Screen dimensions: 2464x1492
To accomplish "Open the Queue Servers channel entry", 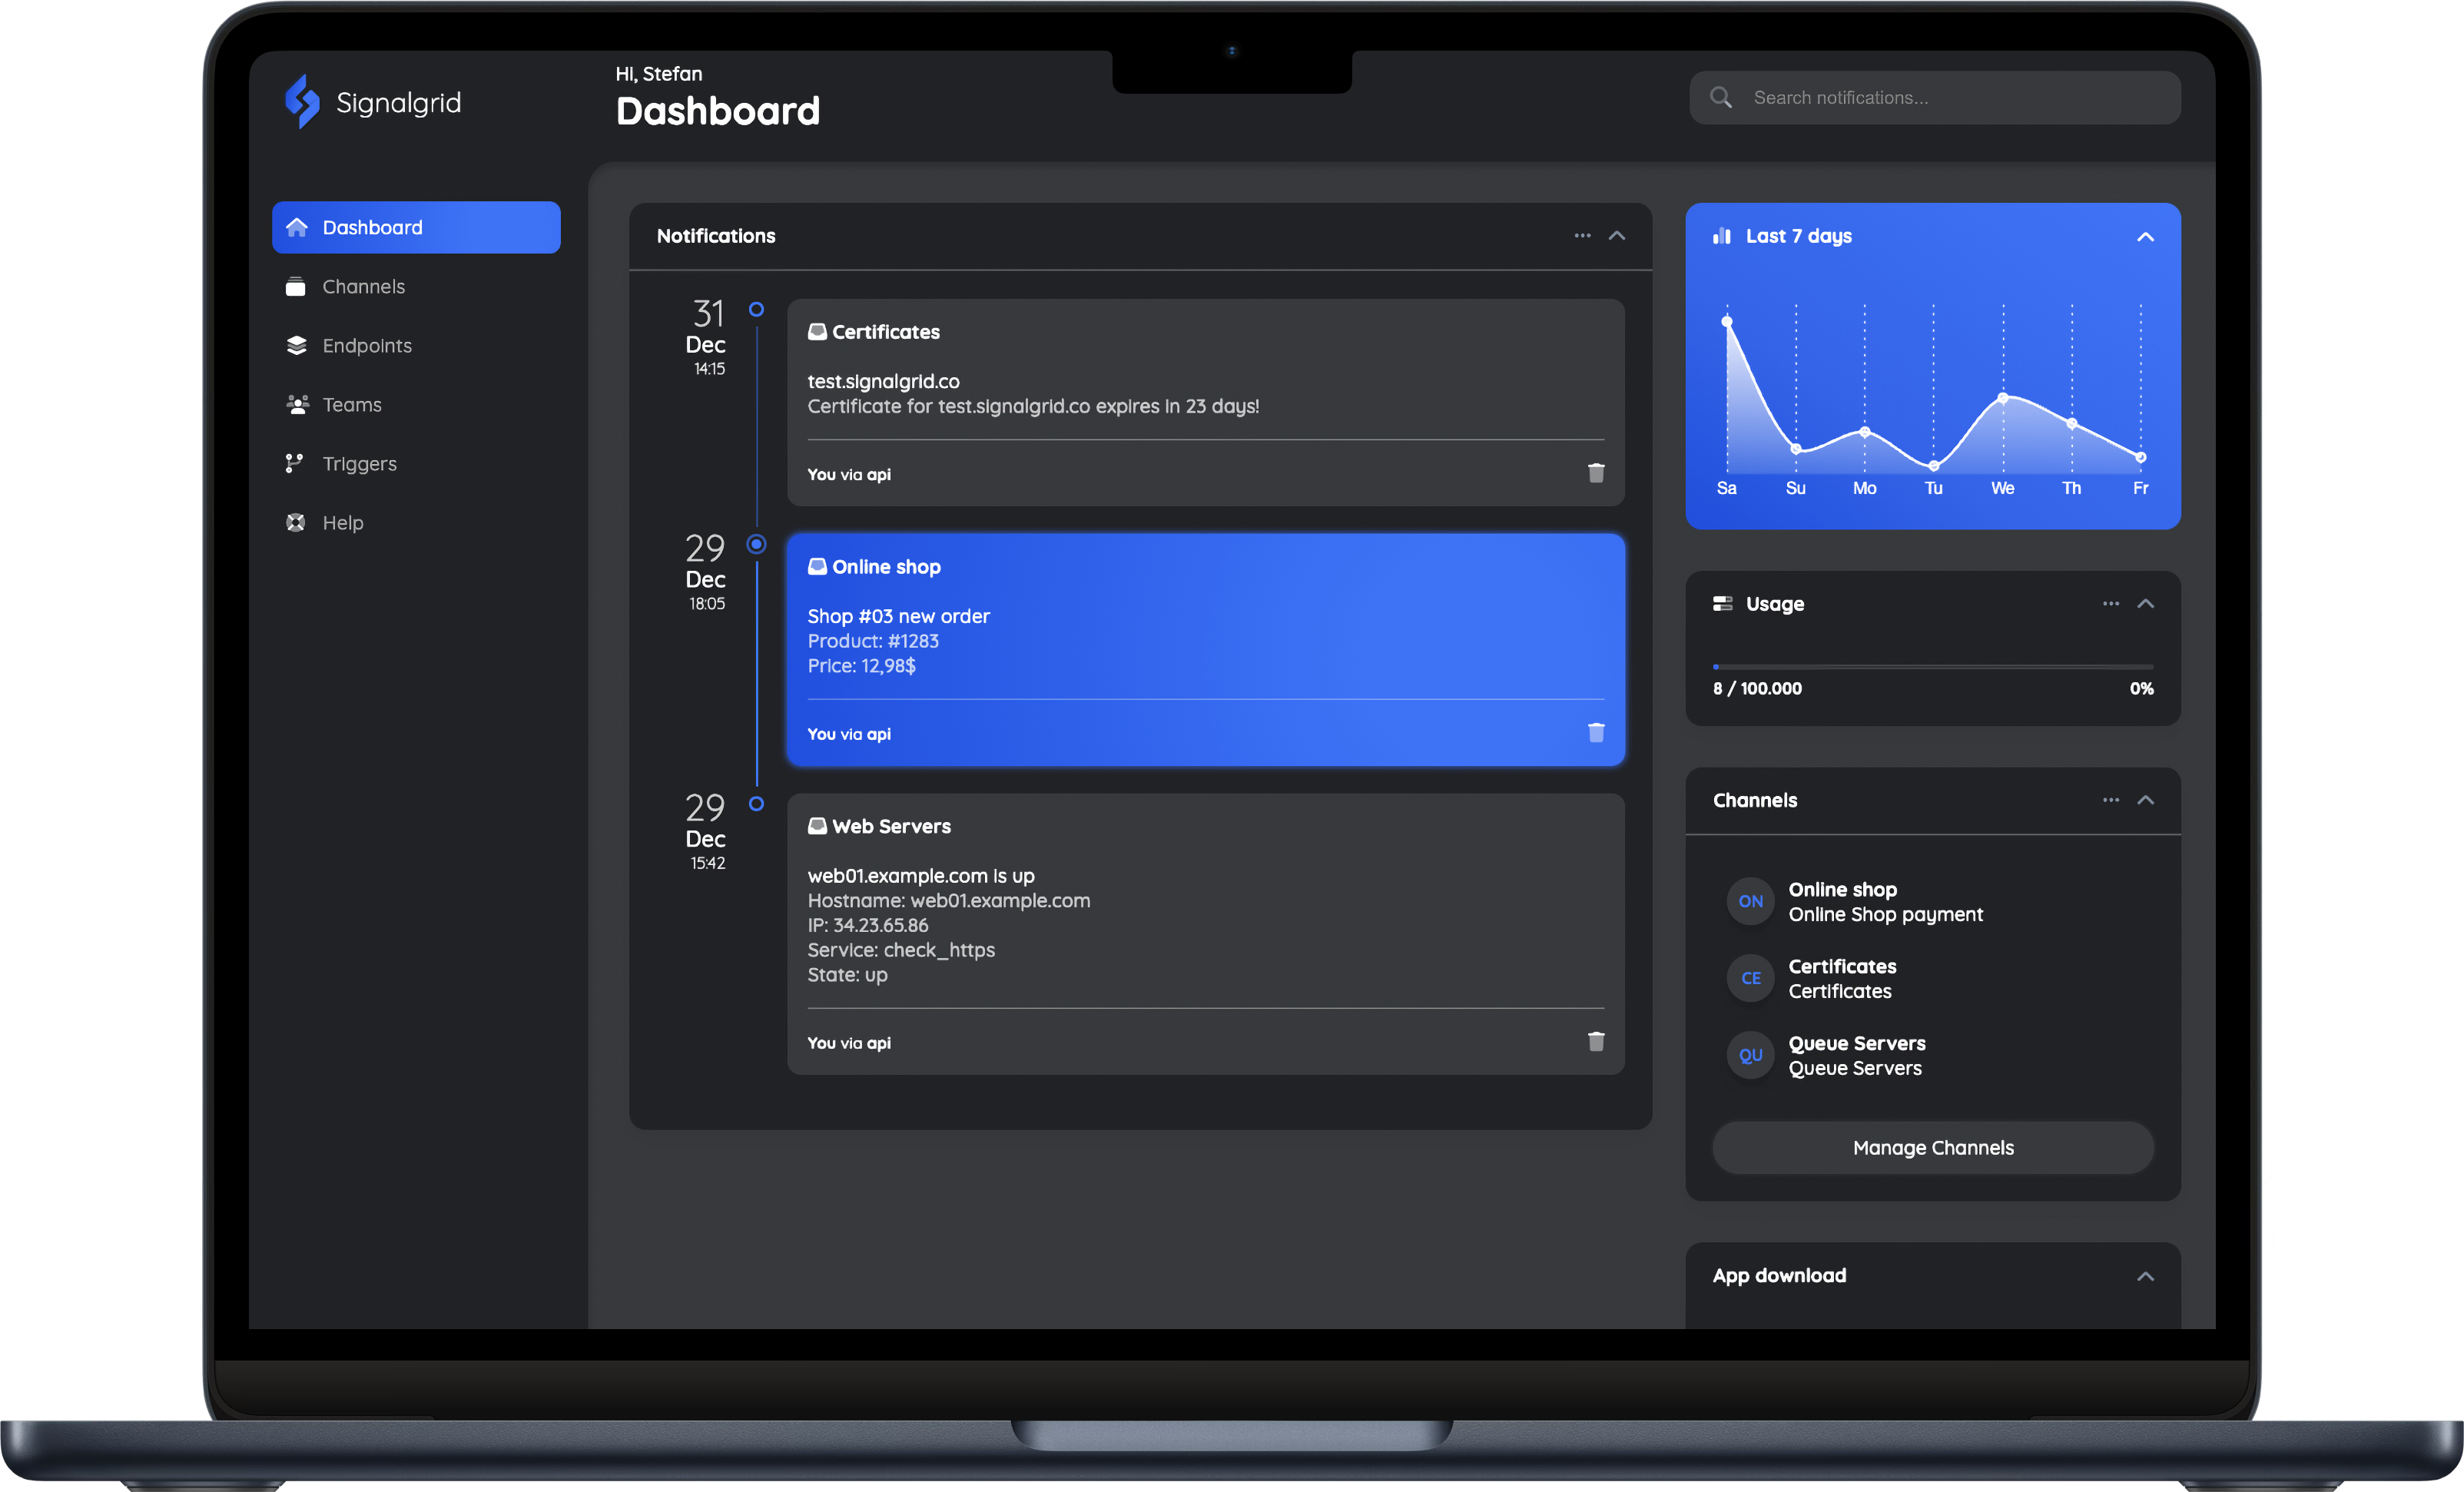I will coord(1855,1055).
